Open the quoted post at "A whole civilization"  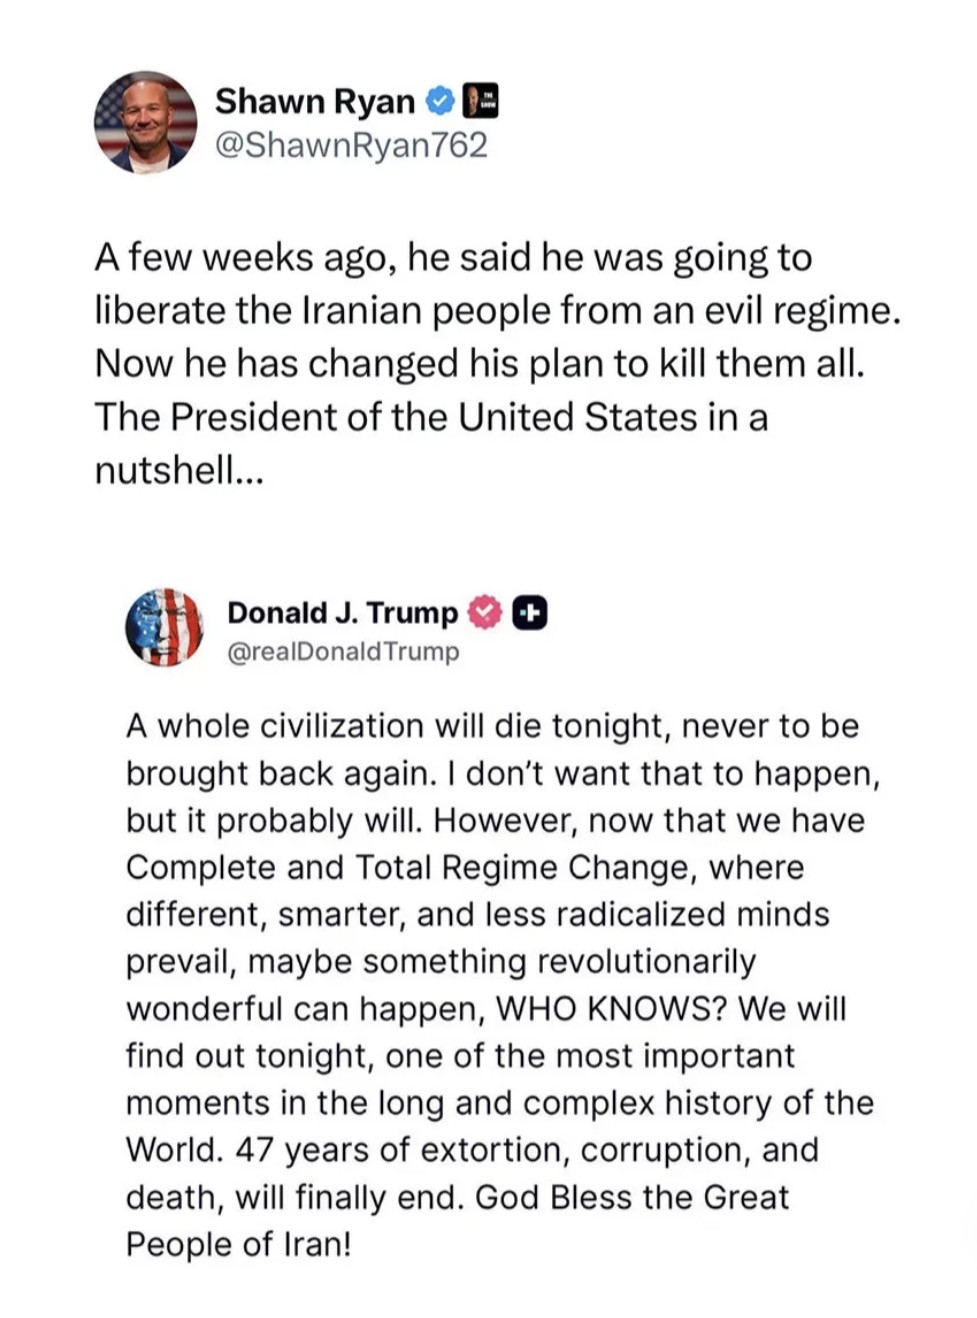tap(491, 726)
